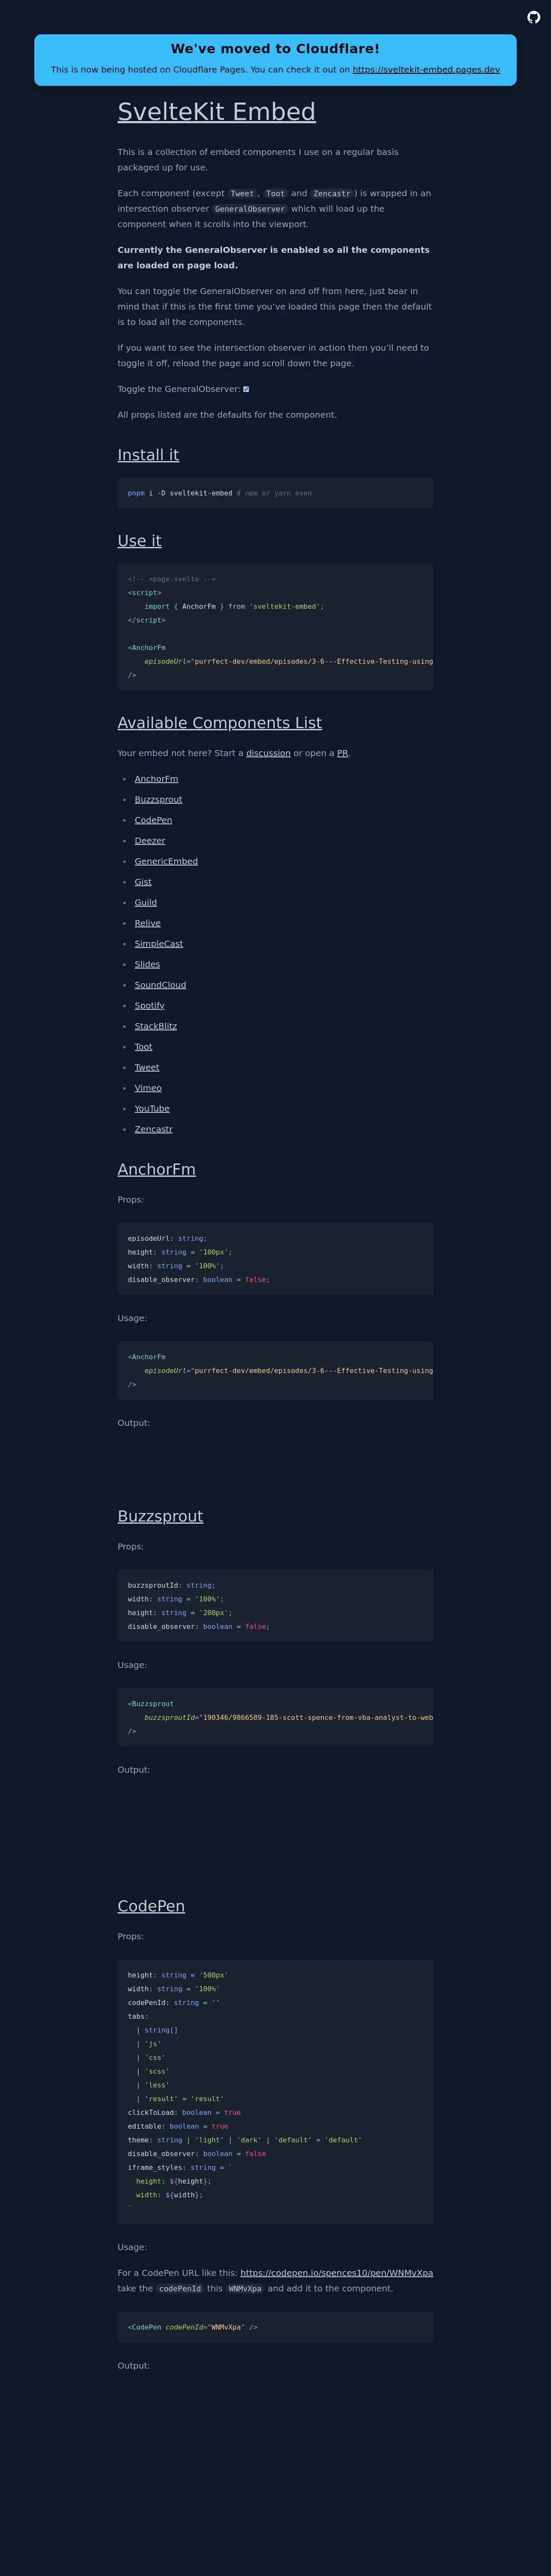Click the 'We've moved to Cloudflare!' banner heading
Image resolution: width=551 pixels, height=2576 pixels.
click(275, 49)
